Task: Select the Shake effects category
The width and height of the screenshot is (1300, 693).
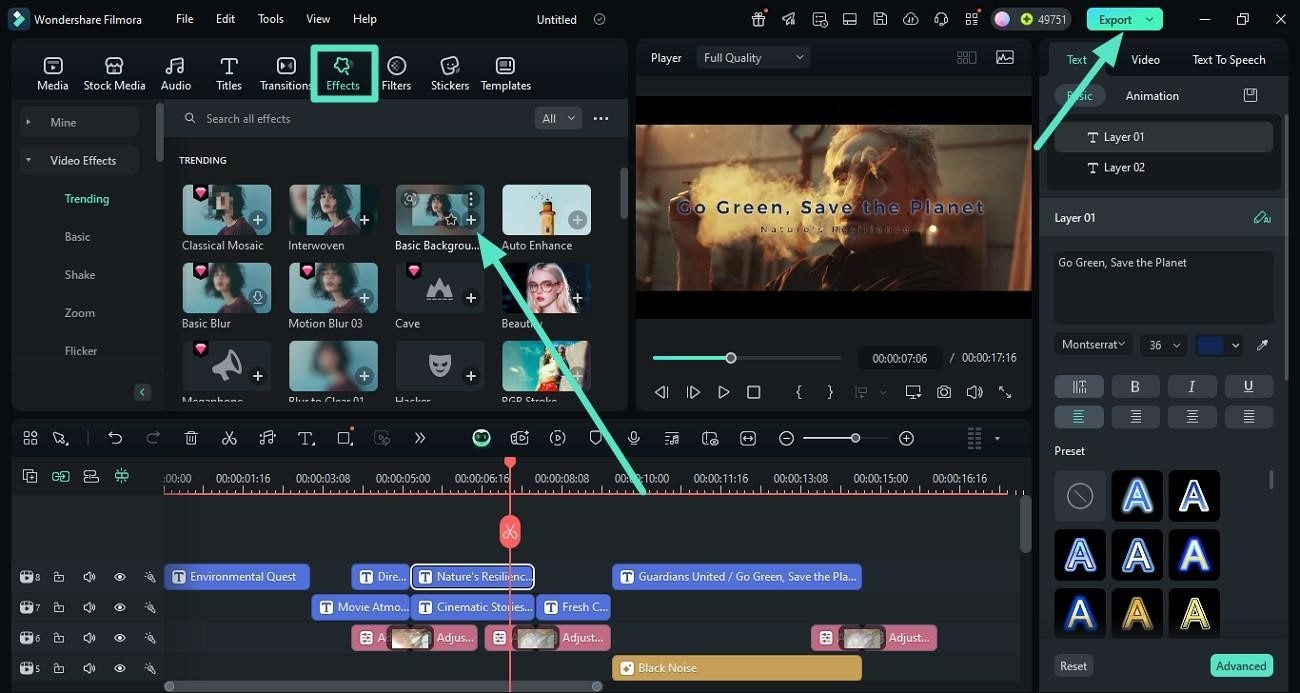Action: coord(80,275)
